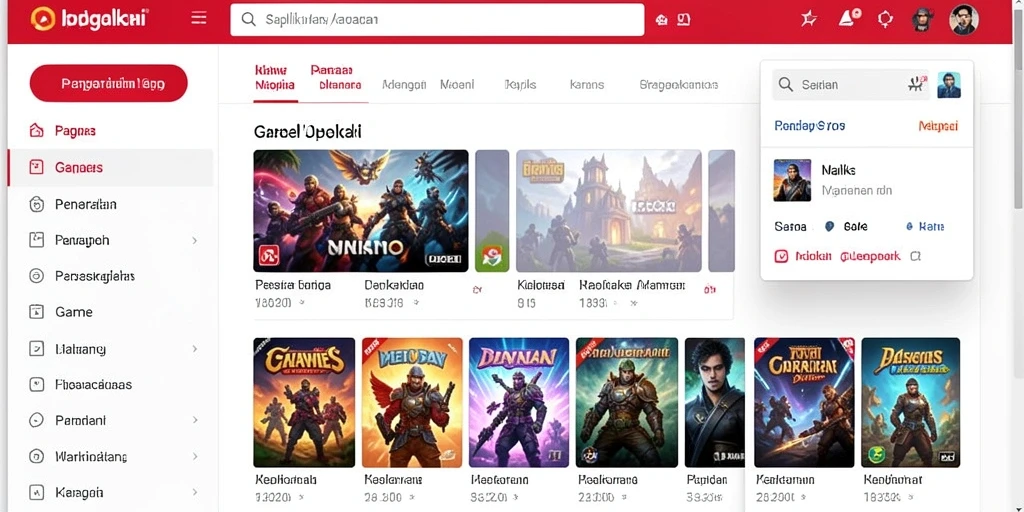The width and height of the screenshot is (1024, 512).
Task: Open the dark-haired man game card
Action: (x=714, y=402)
